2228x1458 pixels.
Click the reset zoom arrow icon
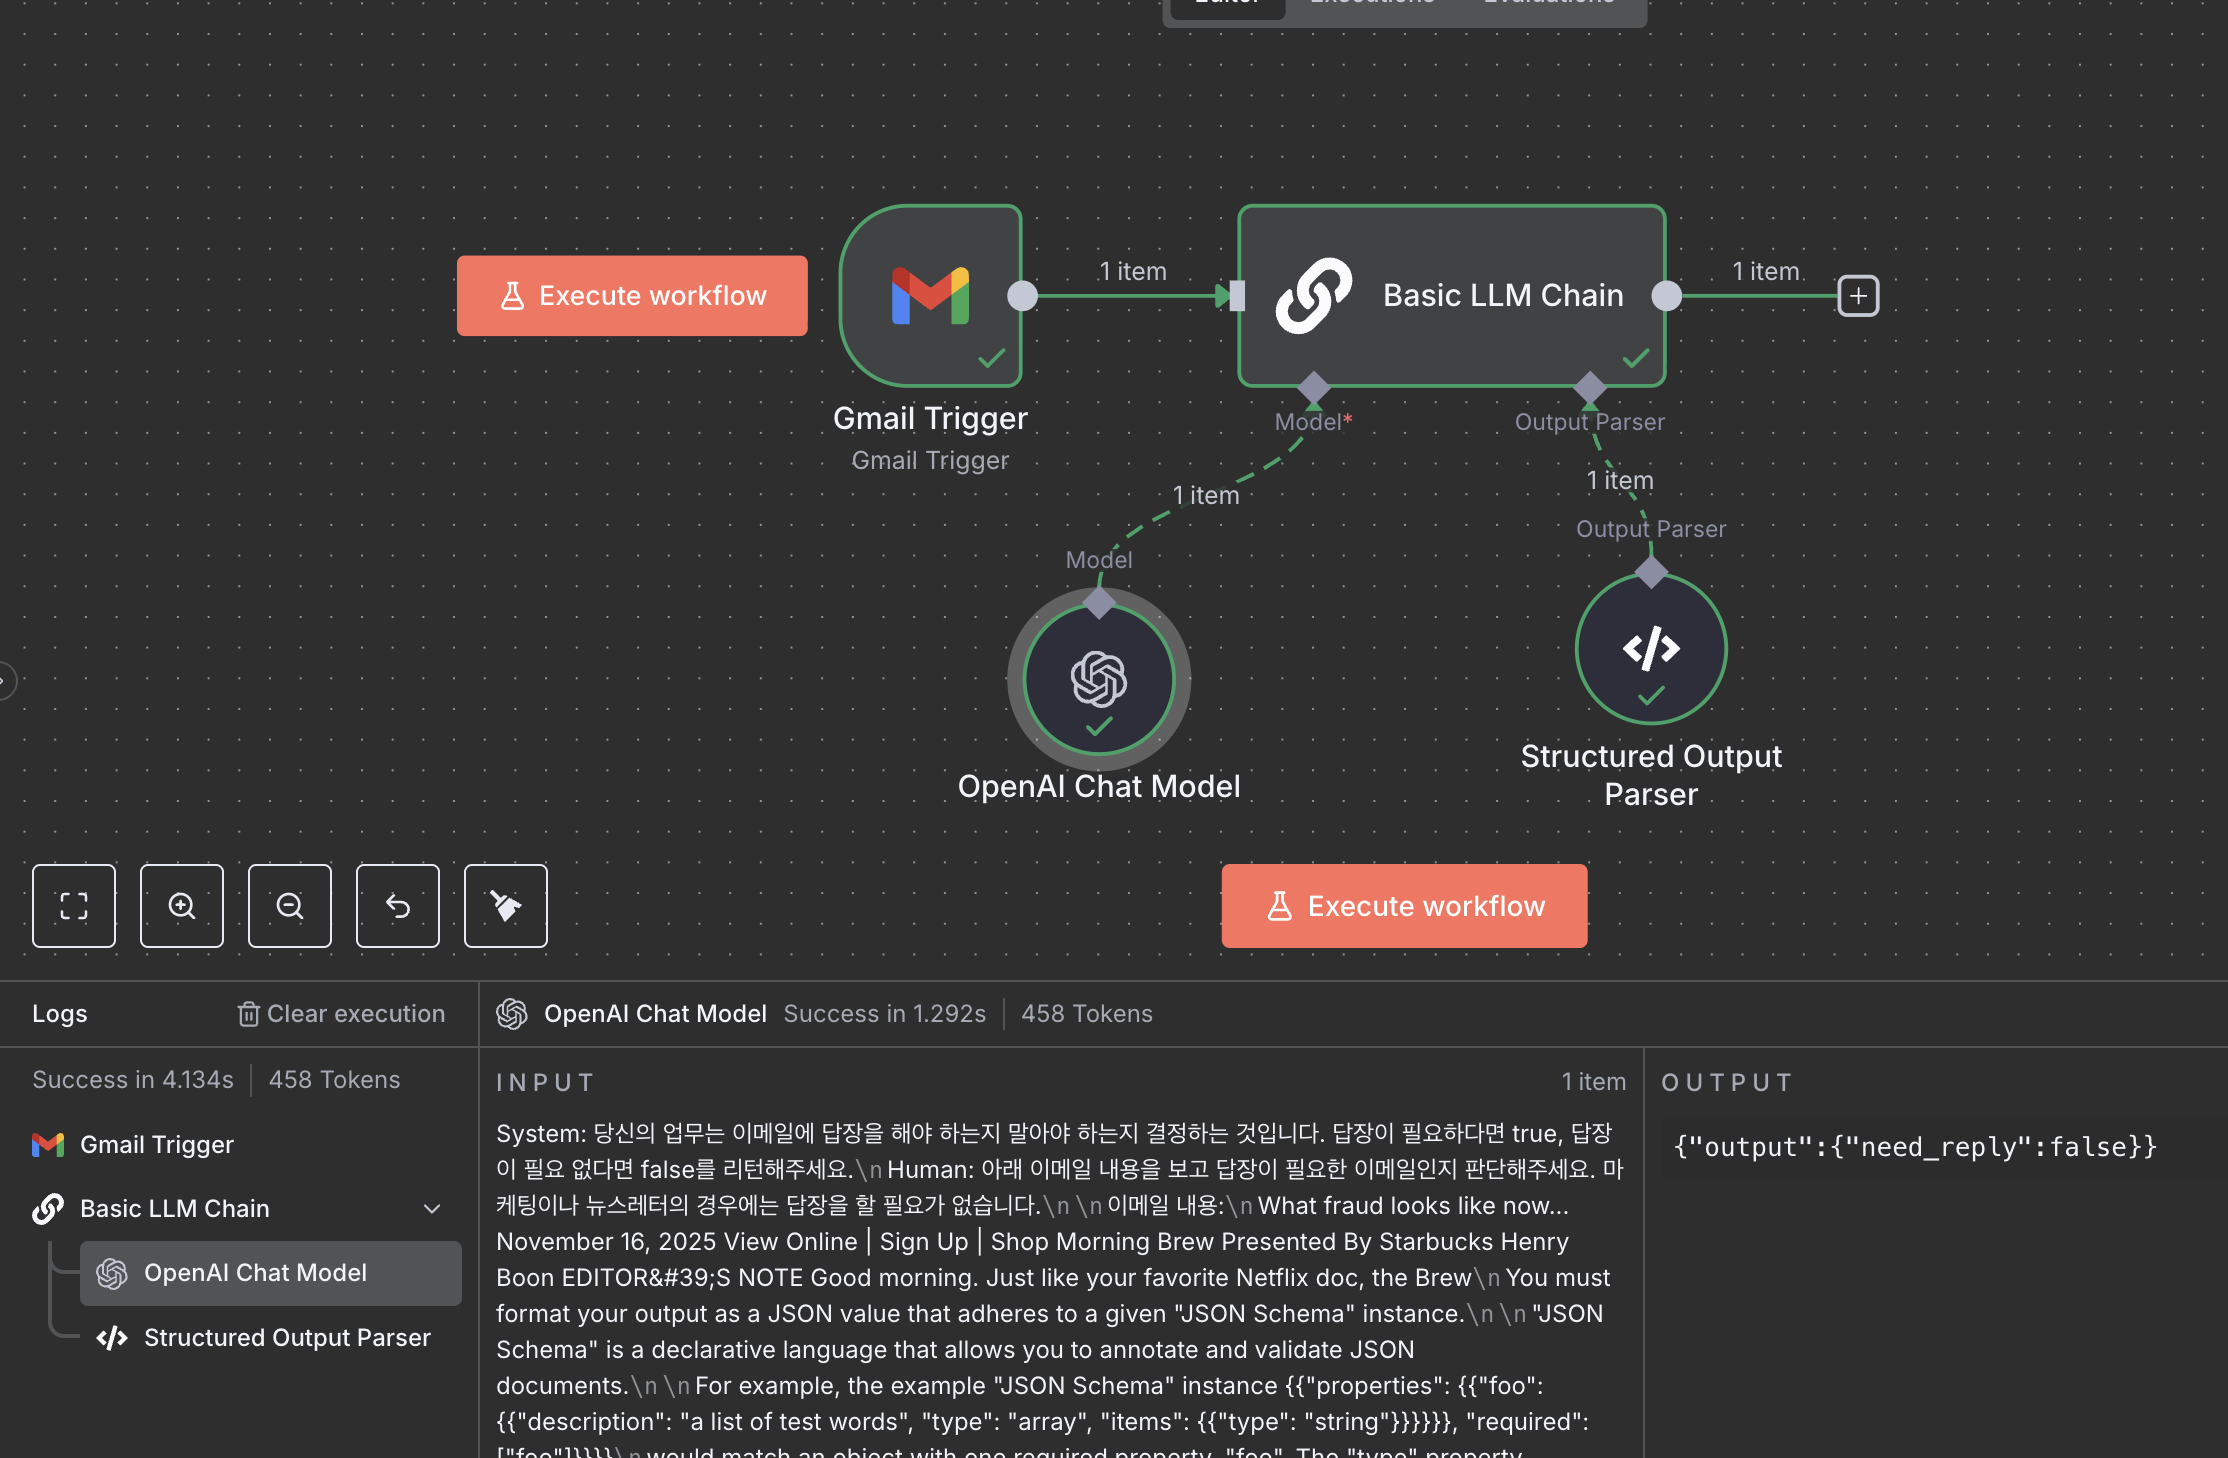pyautogui.click(x=398, y=906)
